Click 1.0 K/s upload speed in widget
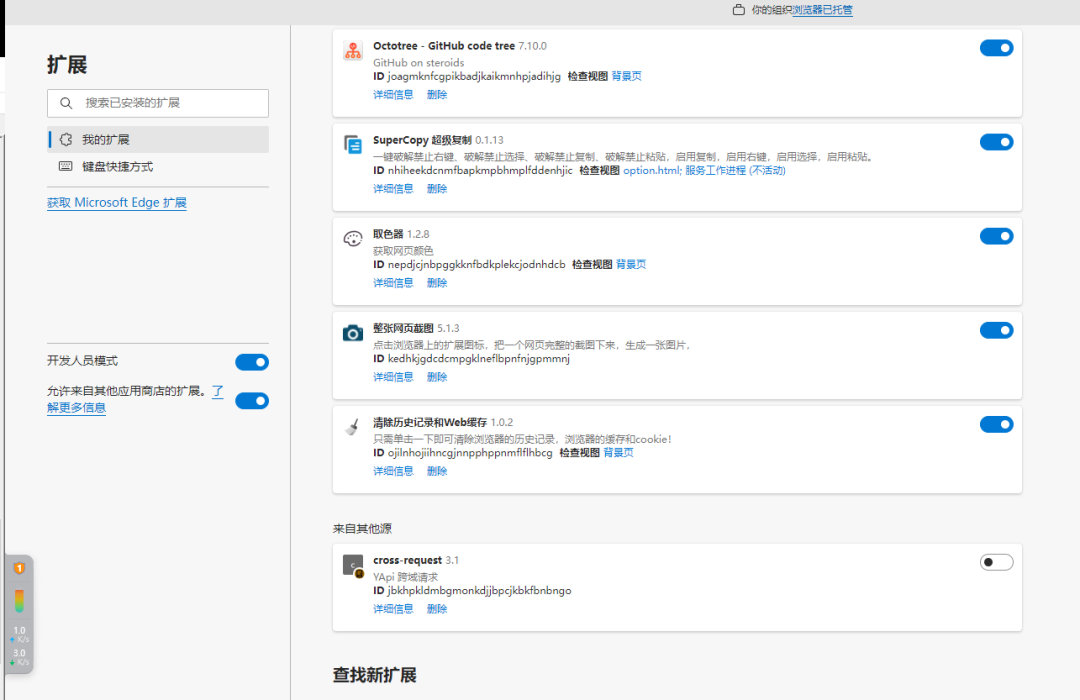The width and height of the screenshot is (1080, 700). click(x=19, y=634)
